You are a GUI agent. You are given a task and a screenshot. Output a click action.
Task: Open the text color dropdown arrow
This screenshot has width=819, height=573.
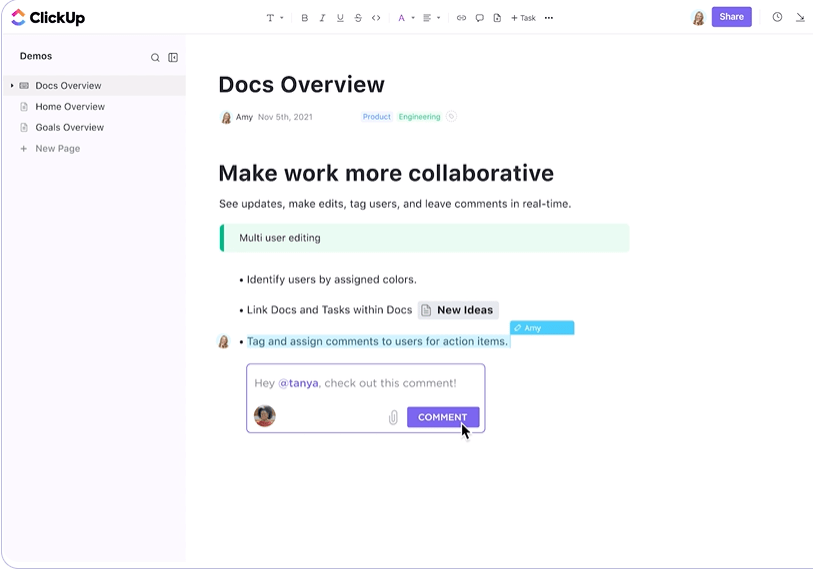pos(413,18)
